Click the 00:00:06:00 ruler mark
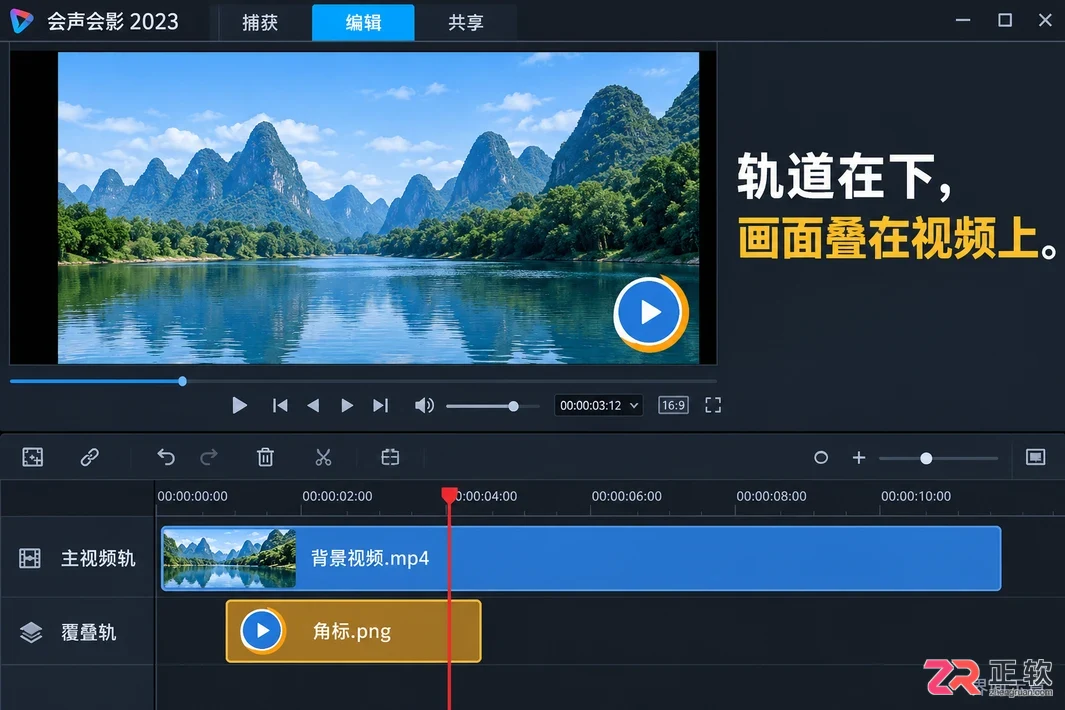Screen dimensions: 1065x710 coord(626,497)
